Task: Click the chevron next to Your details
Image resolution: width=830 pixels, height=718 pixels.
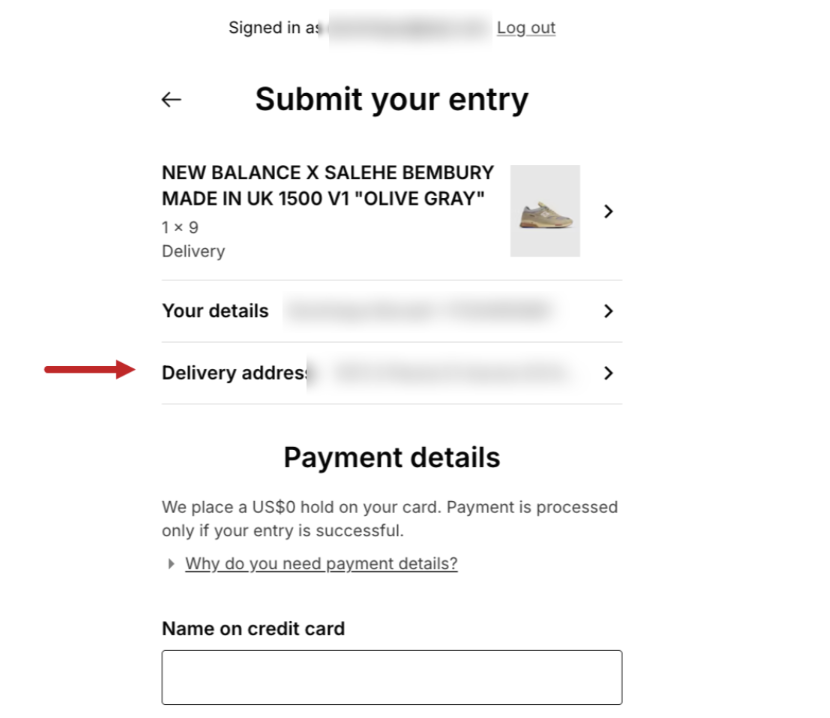Action: point(608,311)
